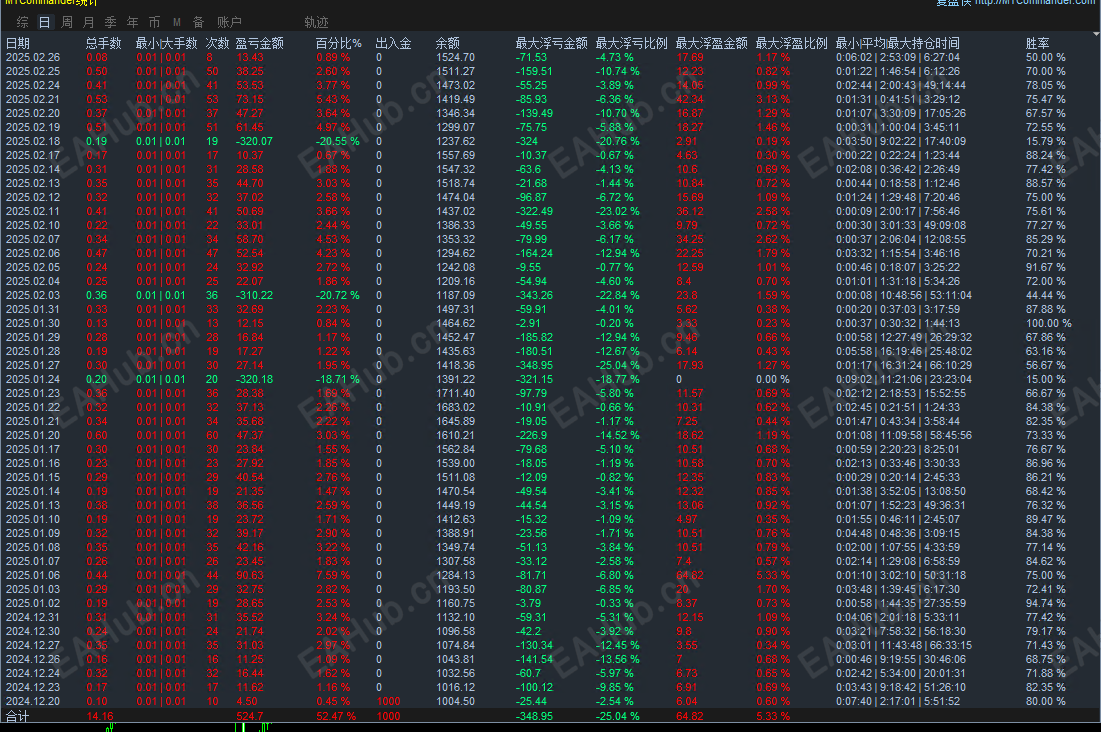Click balance value 1711.40

point(456,393)
